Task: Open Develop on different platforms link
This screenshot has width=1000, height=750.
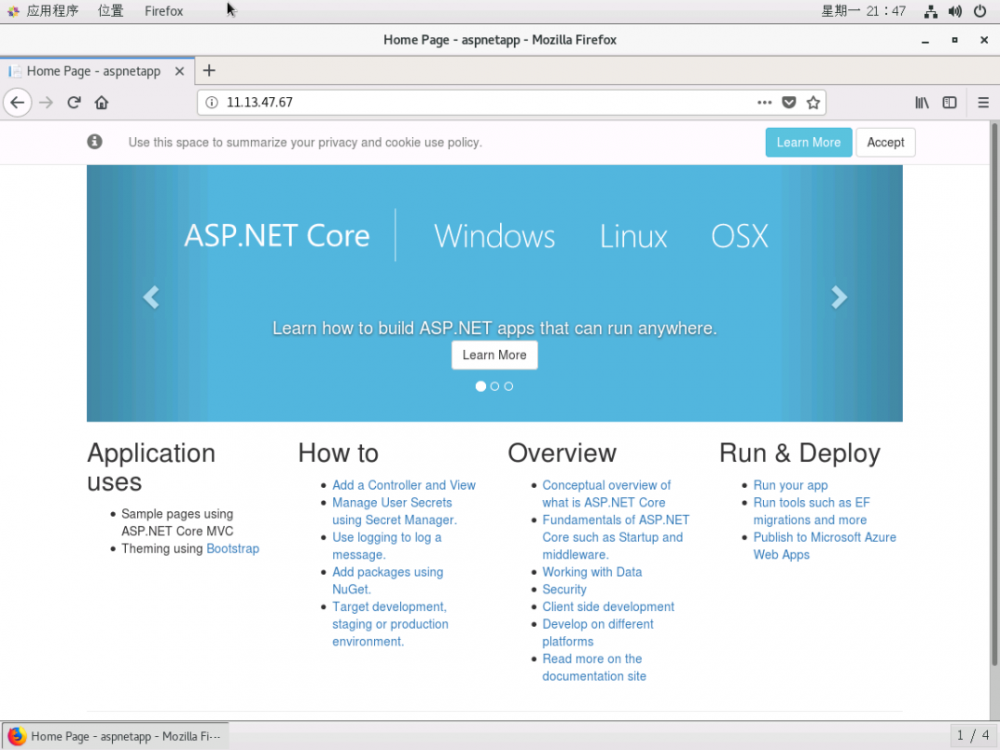Action: coord(598,633)
